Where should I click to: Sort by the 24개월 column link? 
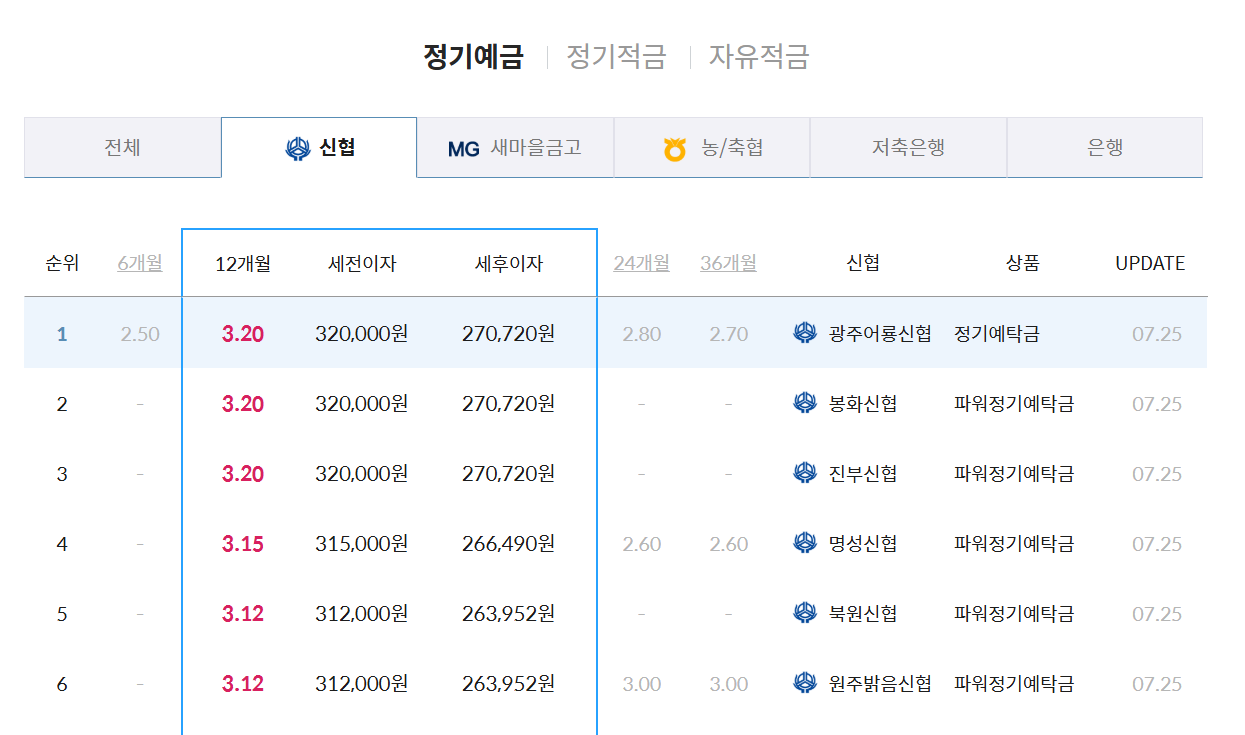pyautogui.click(x=642, y=263)
